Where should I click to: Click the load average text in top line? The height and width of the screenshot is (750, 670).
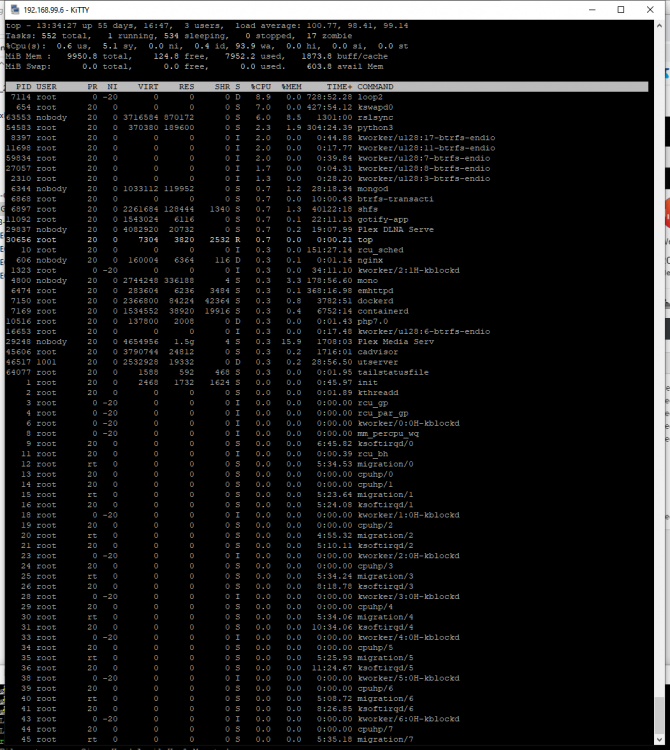point(321,26)
